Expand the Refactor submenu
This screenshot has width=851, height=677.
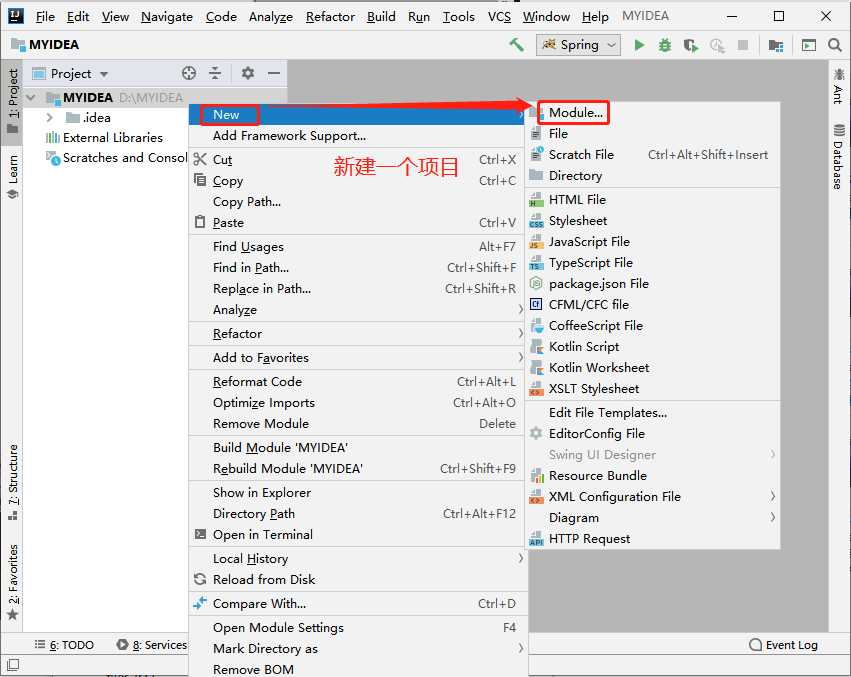click(357, 334)
